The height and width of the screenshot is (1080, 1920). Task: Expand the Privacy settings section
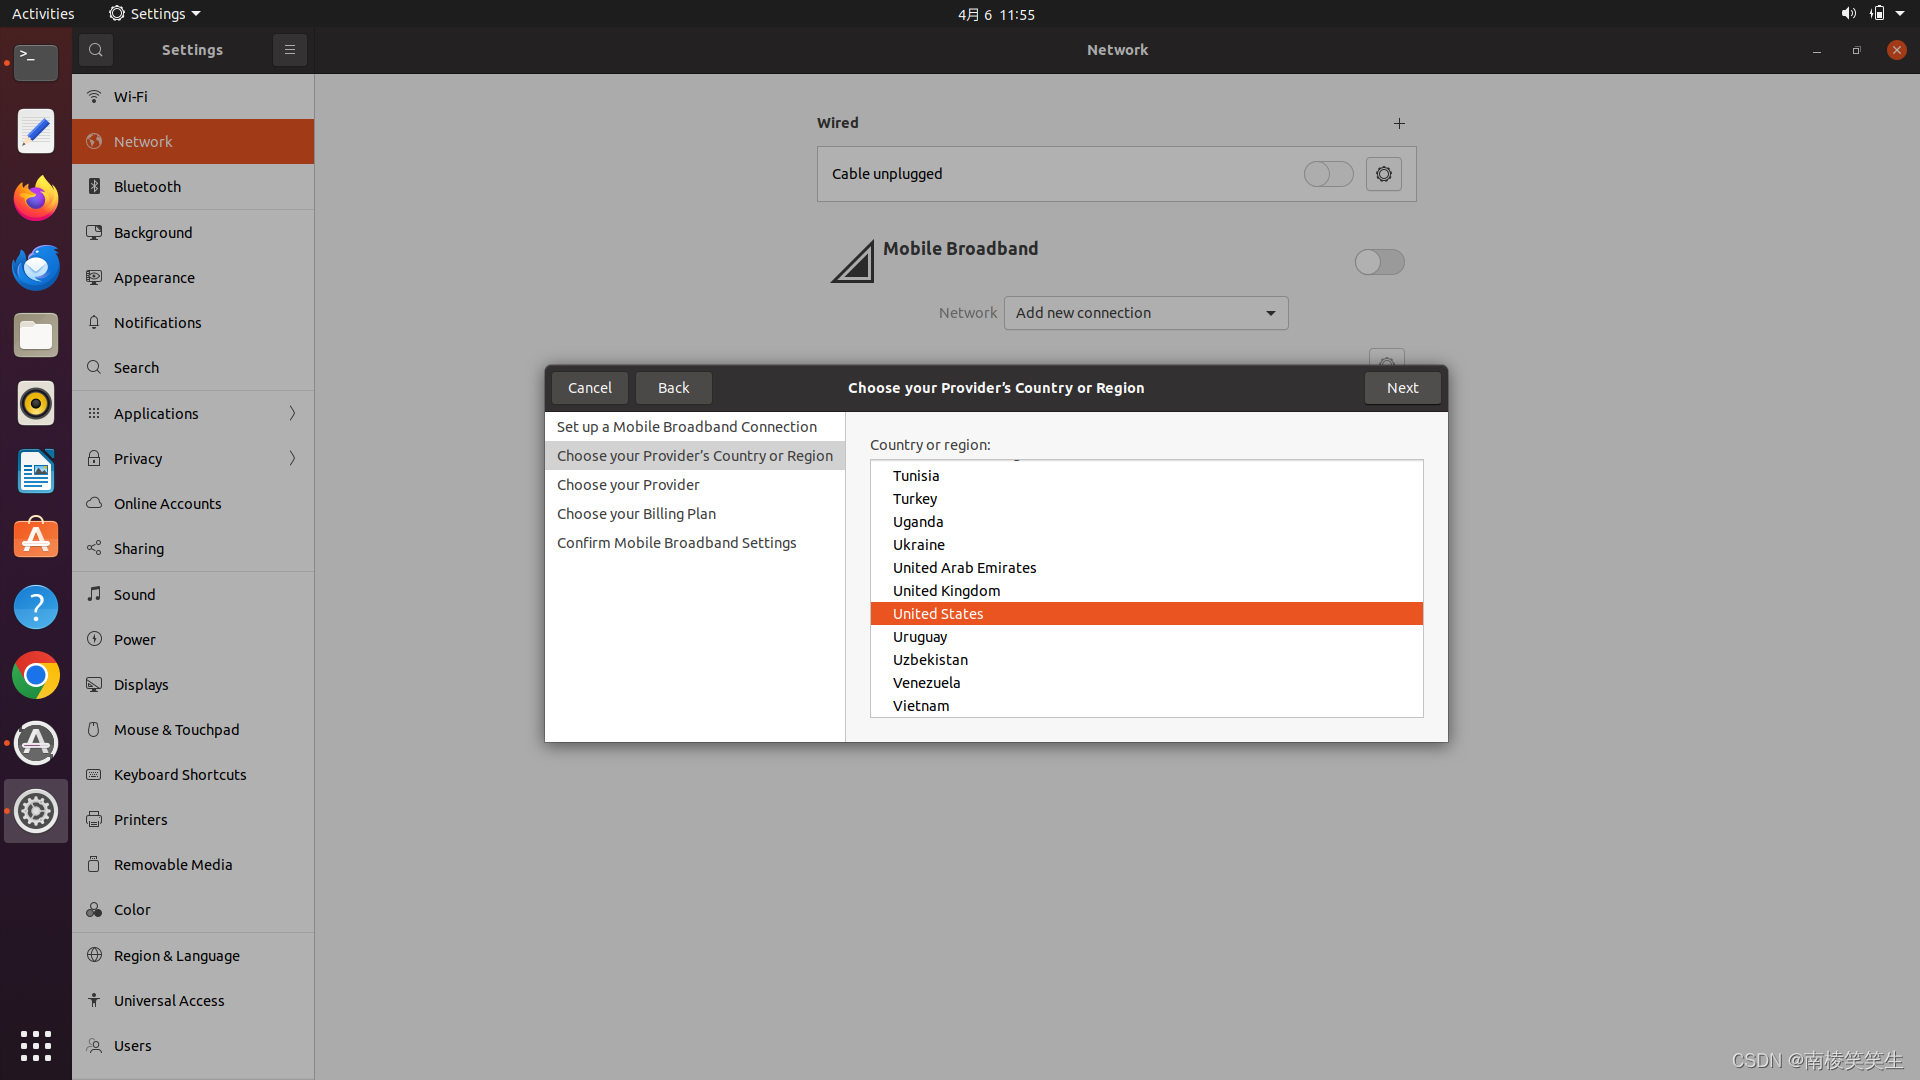point(193,459)
